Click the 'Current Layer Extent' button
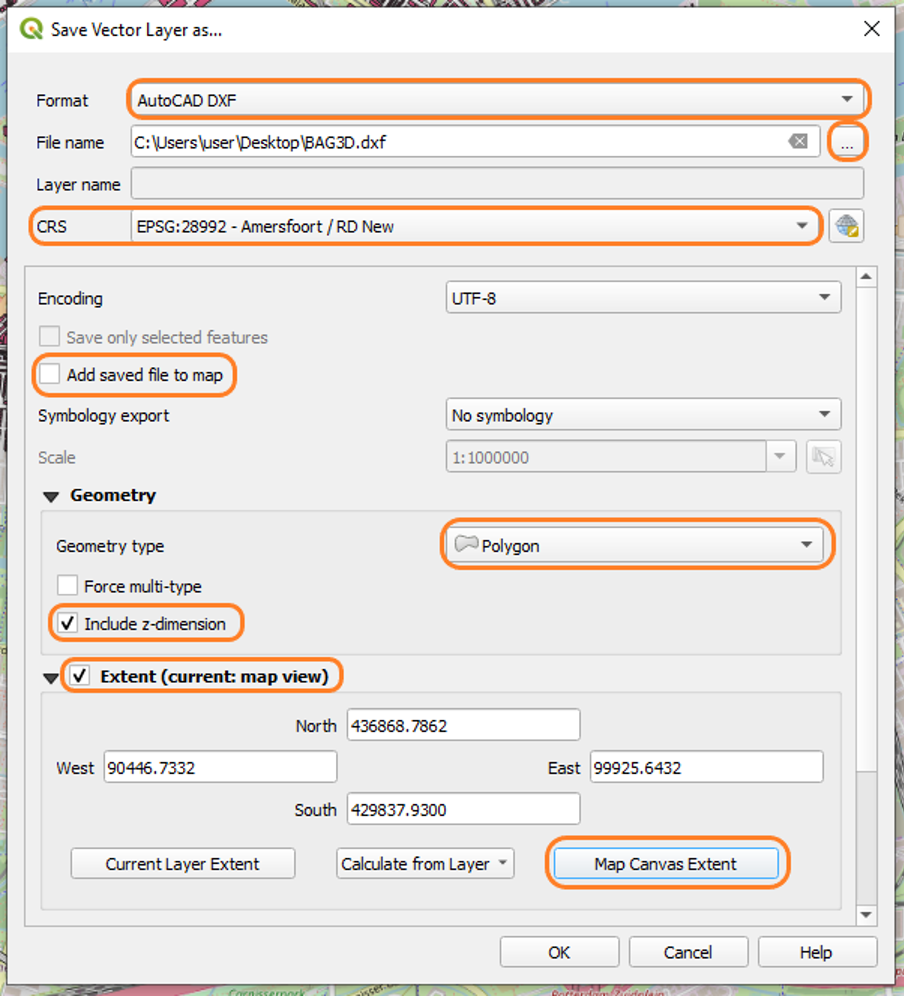Viewport: 904px width, 996px height. tap(182, 863)
